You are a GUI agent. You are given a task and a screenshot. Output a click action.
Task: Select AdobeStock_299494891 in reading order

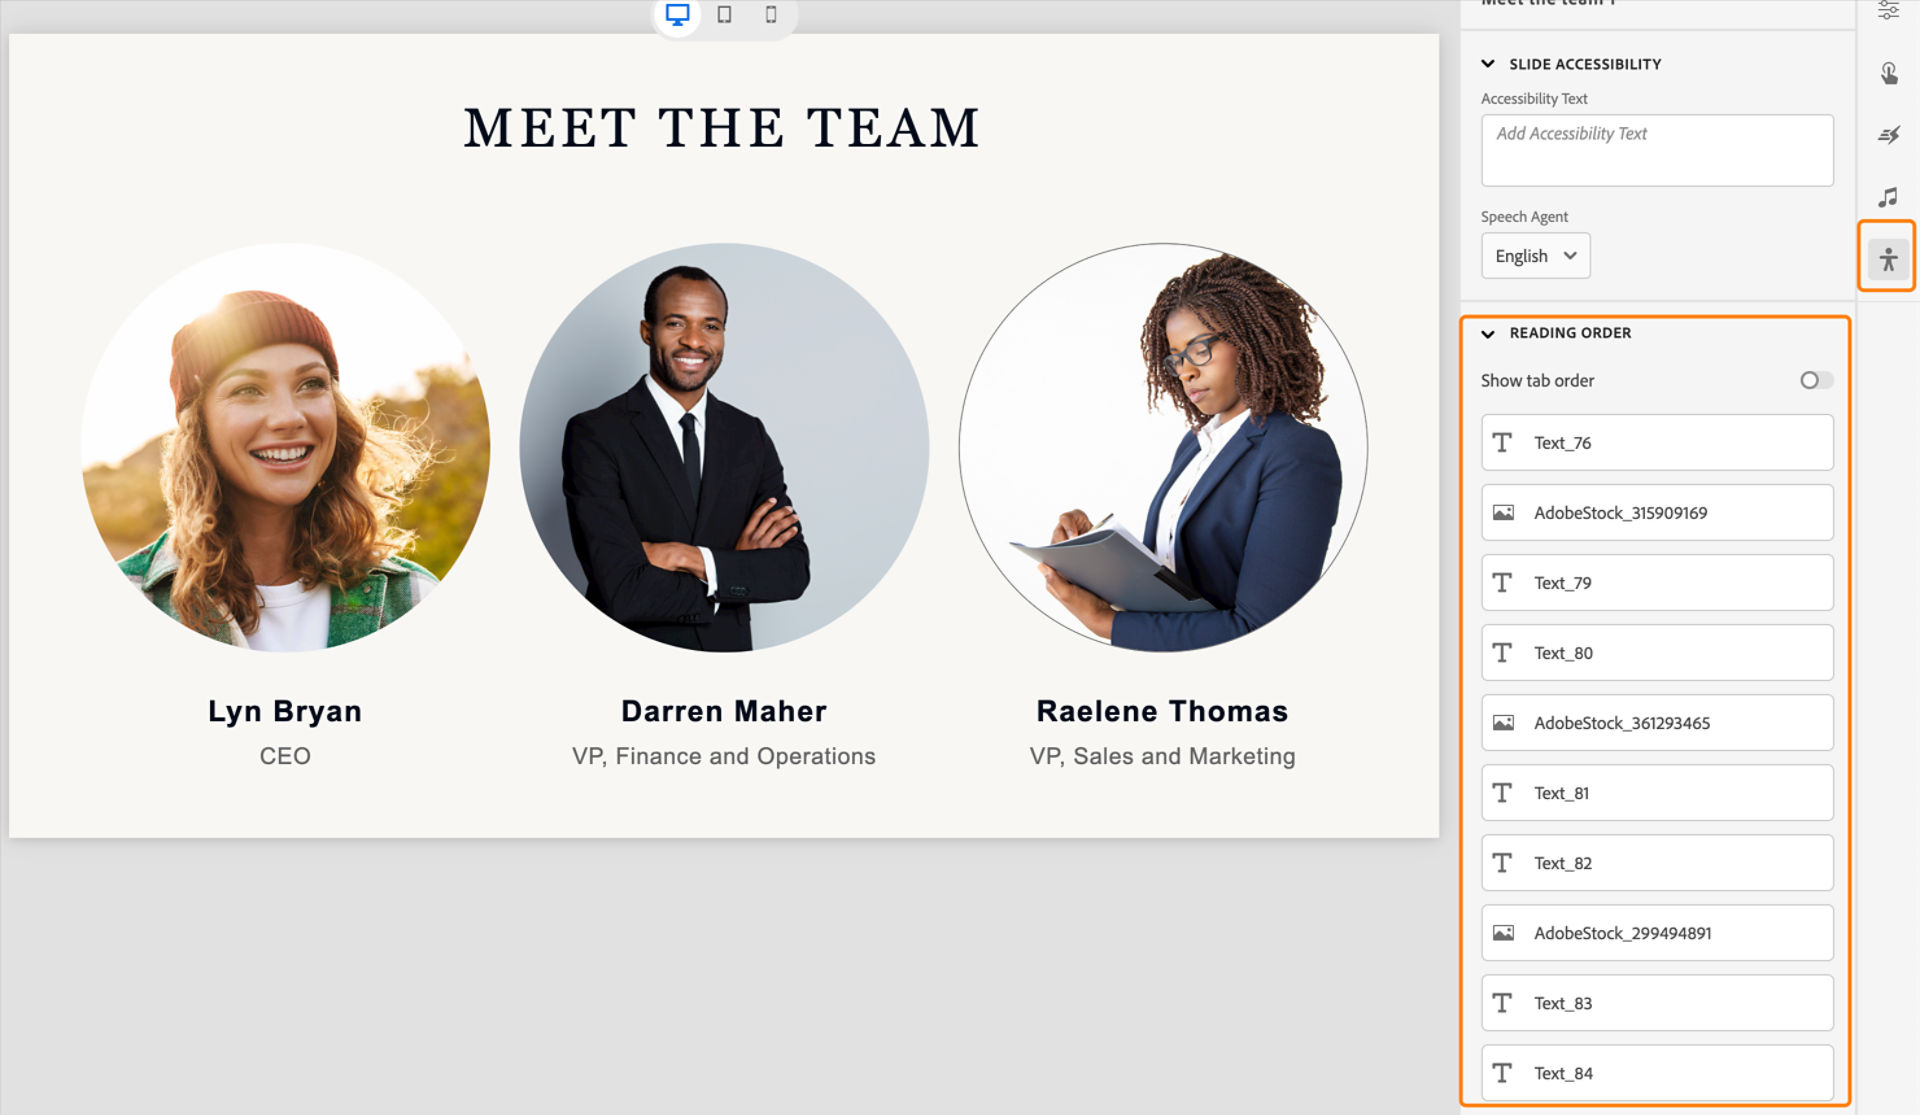click(1656, 932)
